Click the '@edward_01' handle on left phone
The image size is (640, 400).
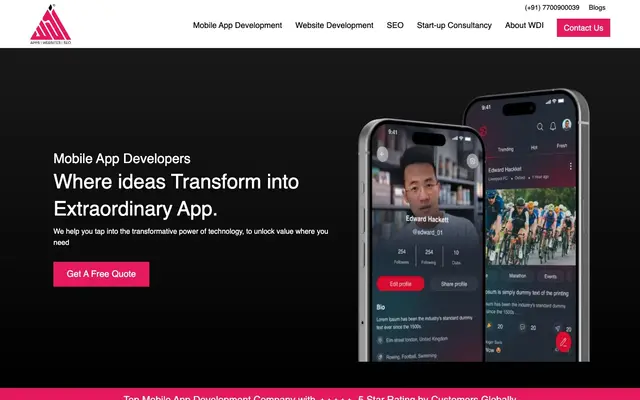point(427,232)
